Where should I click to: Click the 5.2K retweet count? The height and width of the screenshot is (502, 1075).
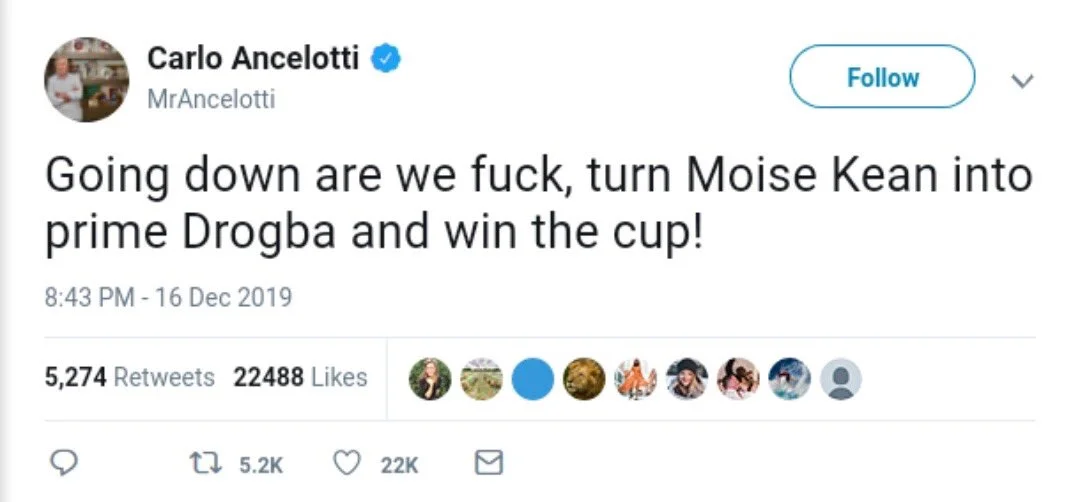(264, 464)
